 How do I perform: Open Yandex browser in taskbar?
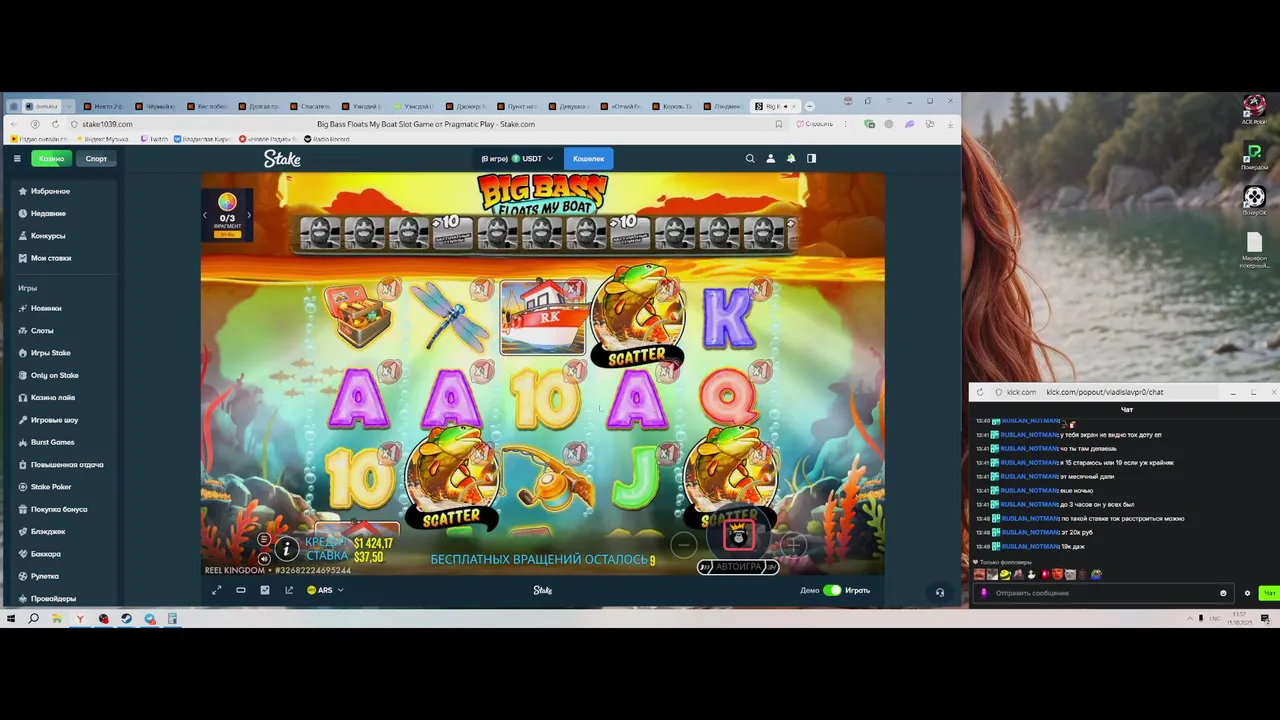point(80,619)
